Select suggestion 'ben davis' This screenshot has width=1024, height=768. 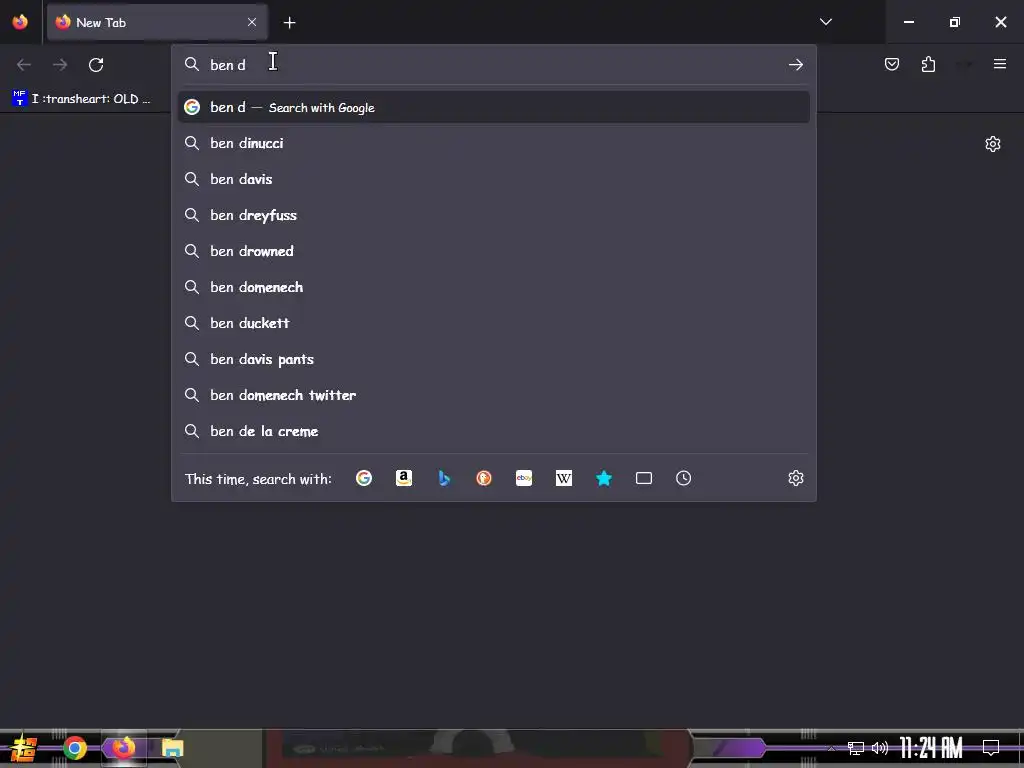[493, 179]
